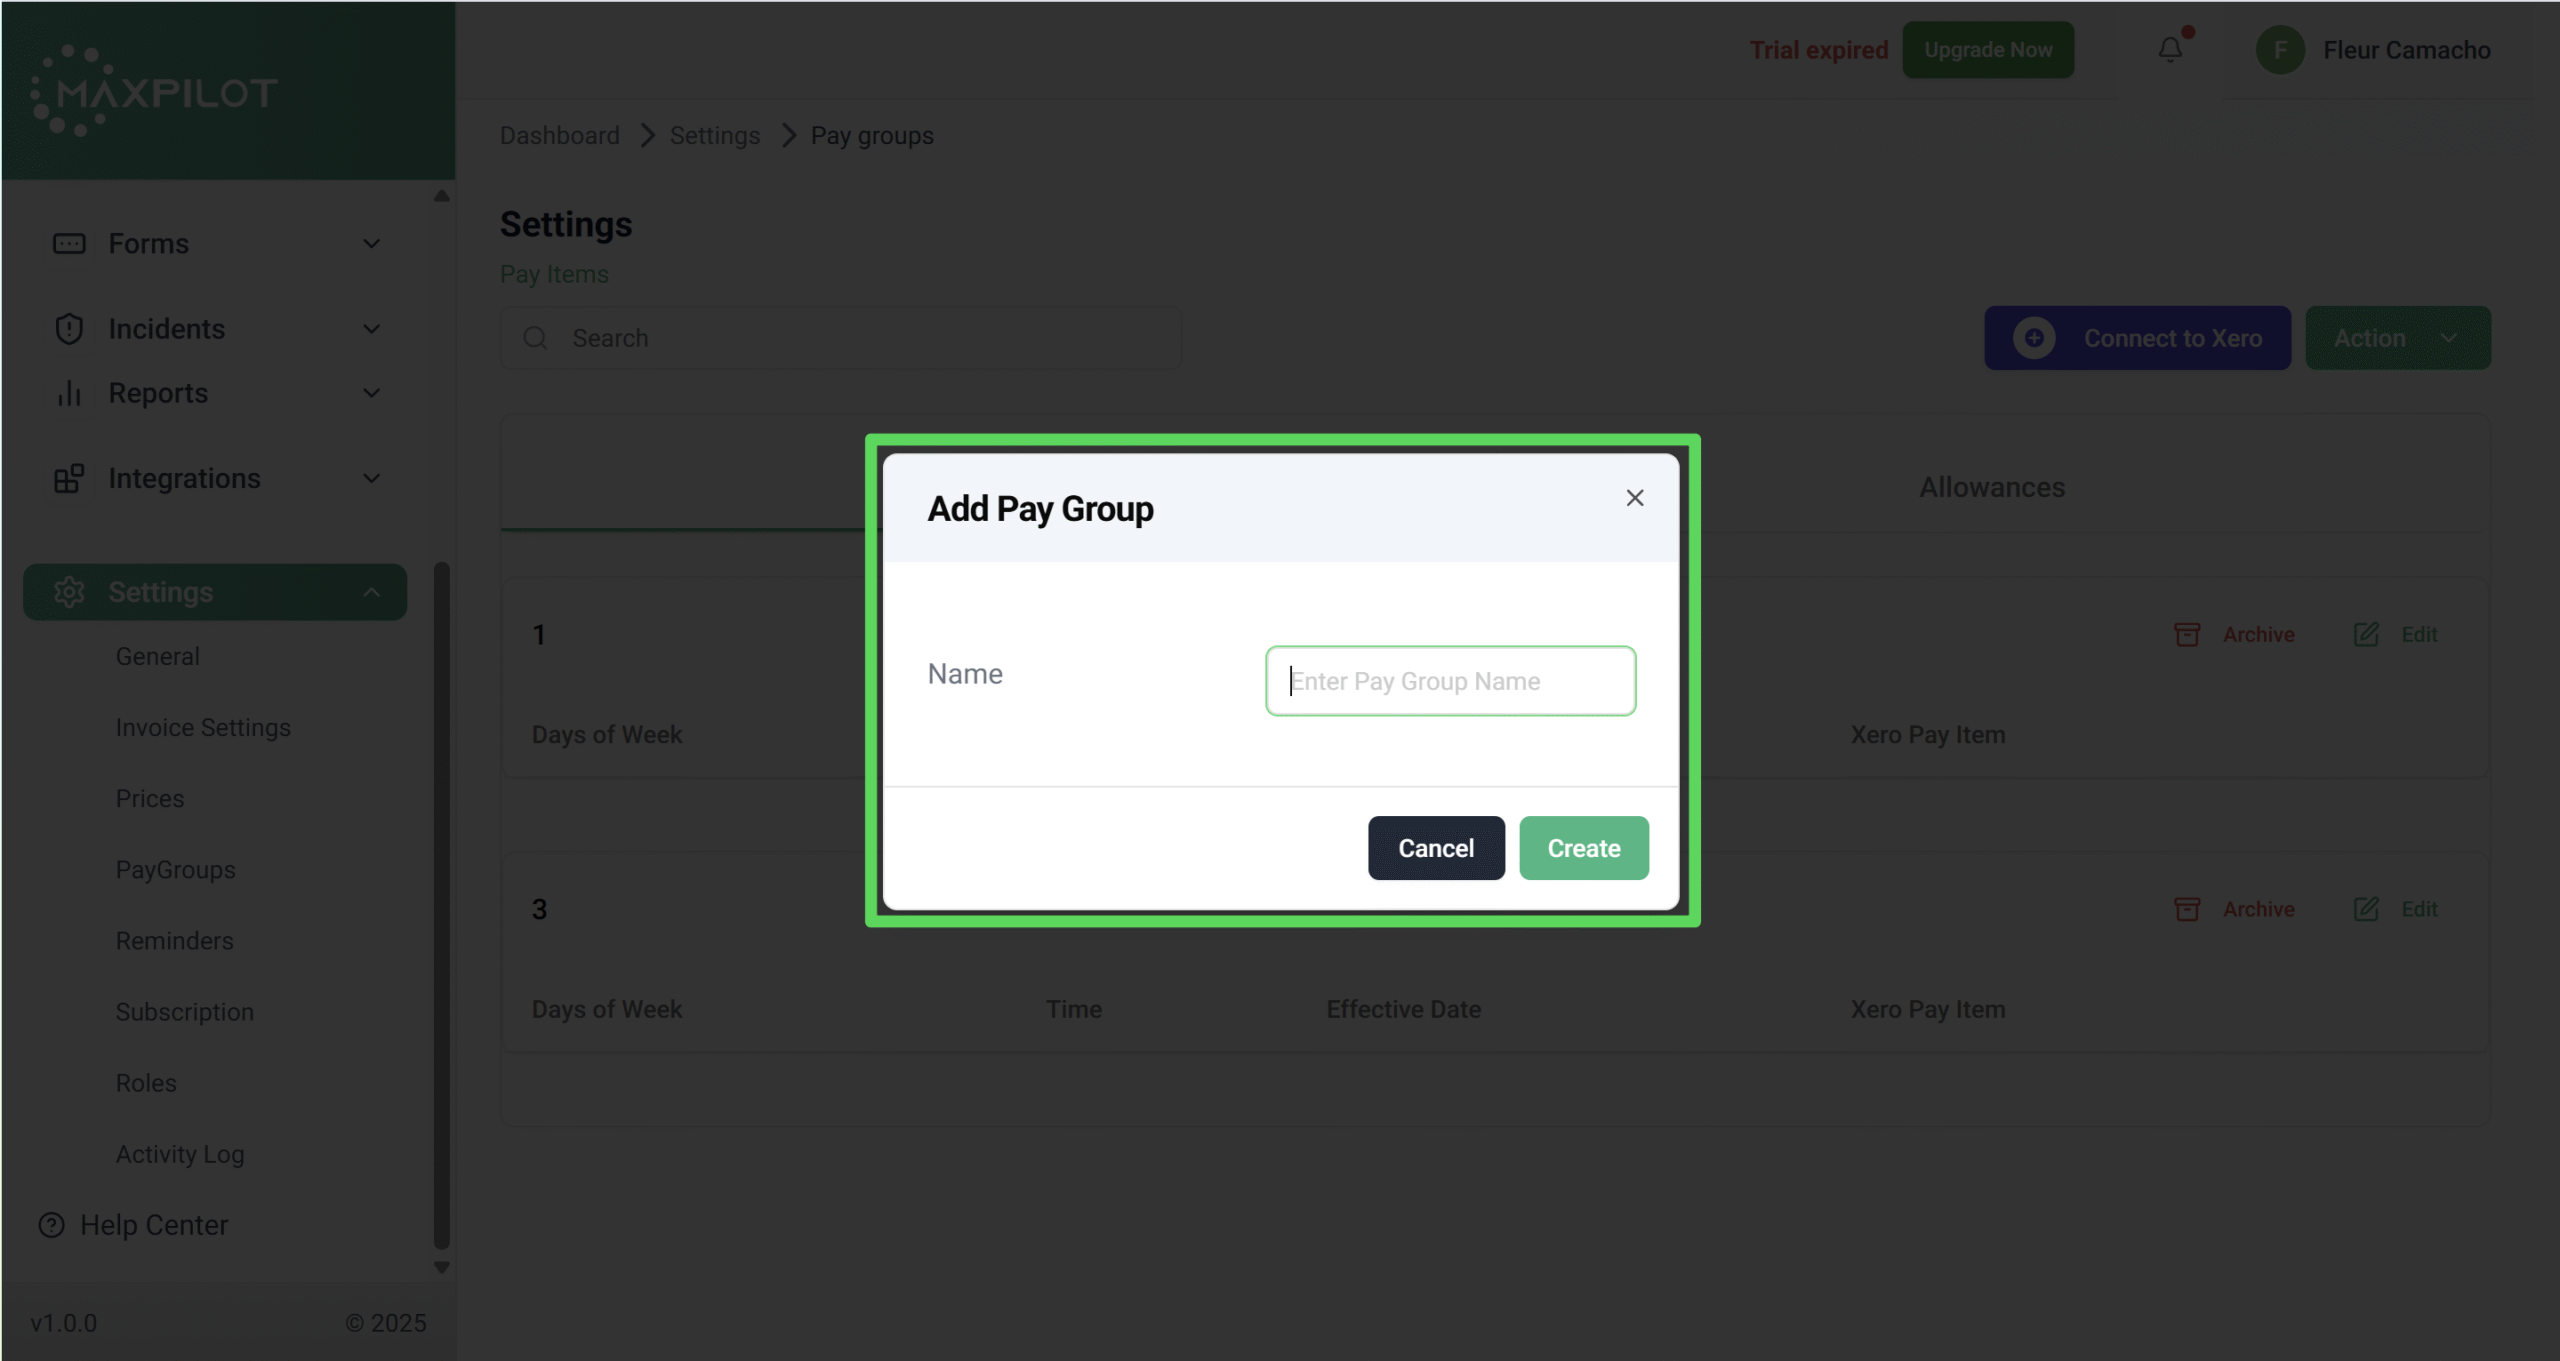Screen dimensions: 2560x1361
Task: Click Archive icon in first row
Action: tap(2187, 635)
